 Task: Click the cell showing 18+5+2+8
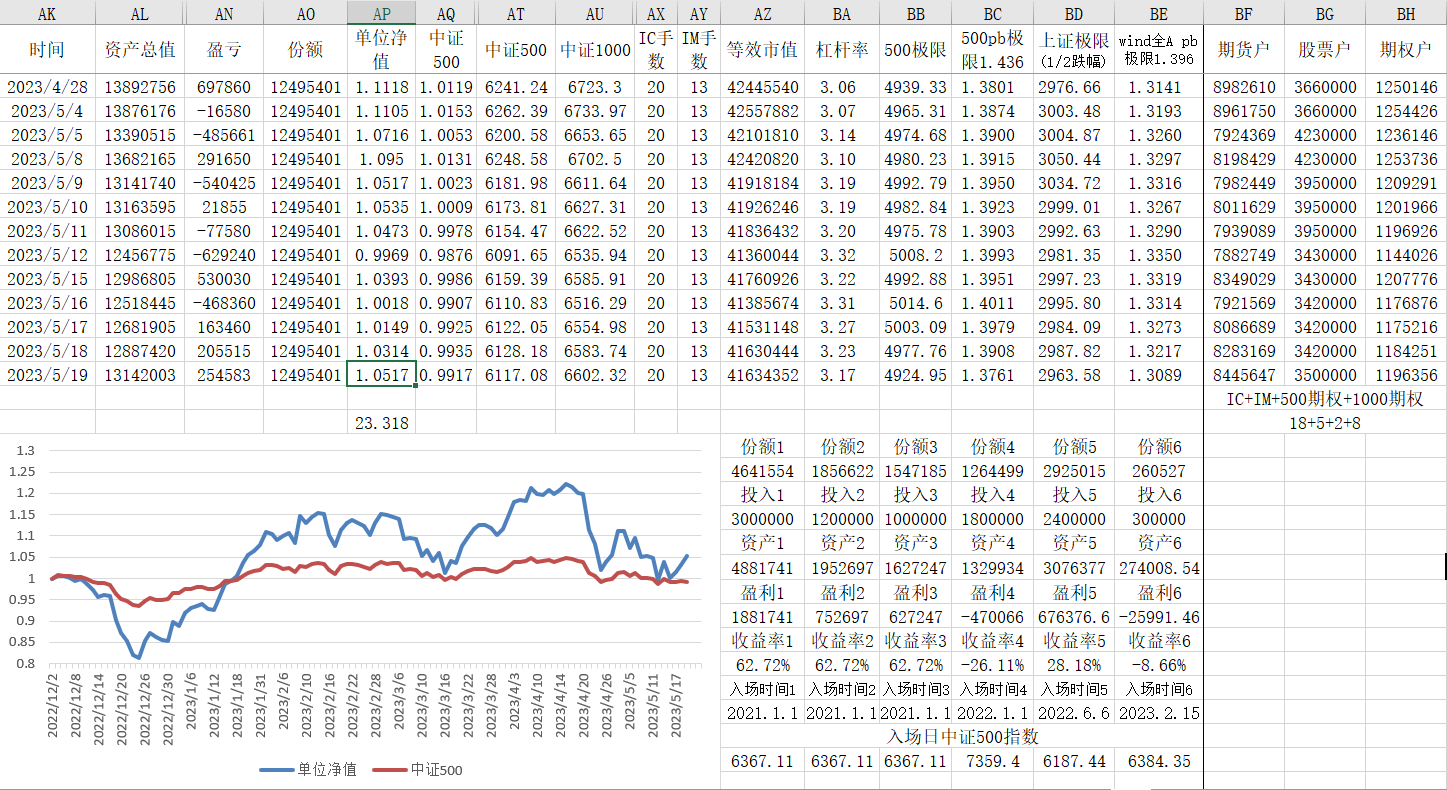[1324, 423]
